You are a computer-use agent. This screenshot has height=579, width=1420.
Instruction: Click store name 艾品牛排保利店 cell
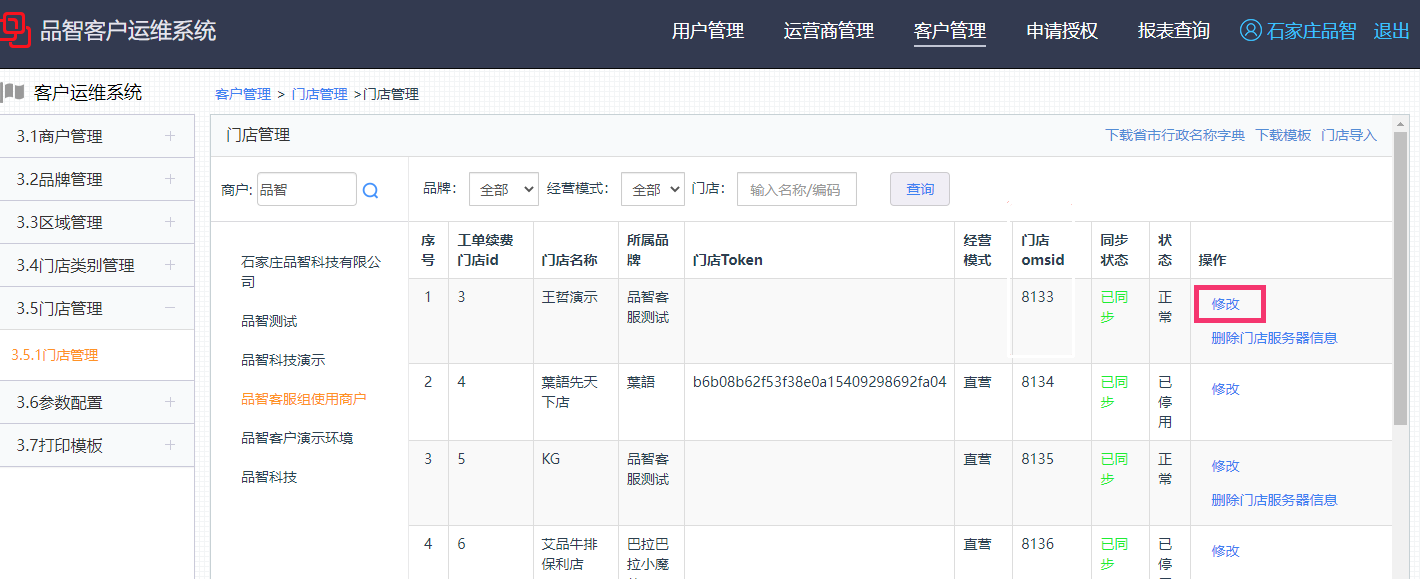click(x=570, y=554)
